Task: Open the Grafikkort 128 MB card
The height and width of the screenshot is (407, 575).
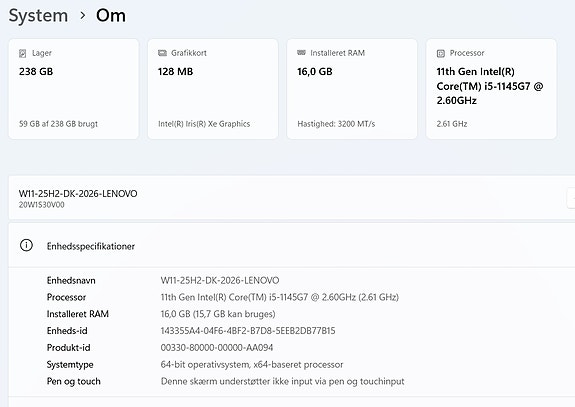Action: pos(213,89)
